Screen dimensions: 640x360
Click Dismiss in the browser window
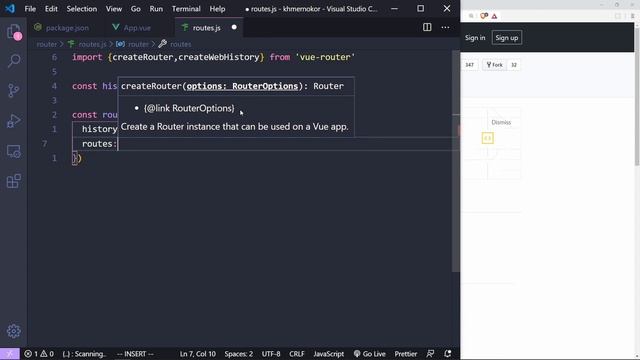click(501, 122)
